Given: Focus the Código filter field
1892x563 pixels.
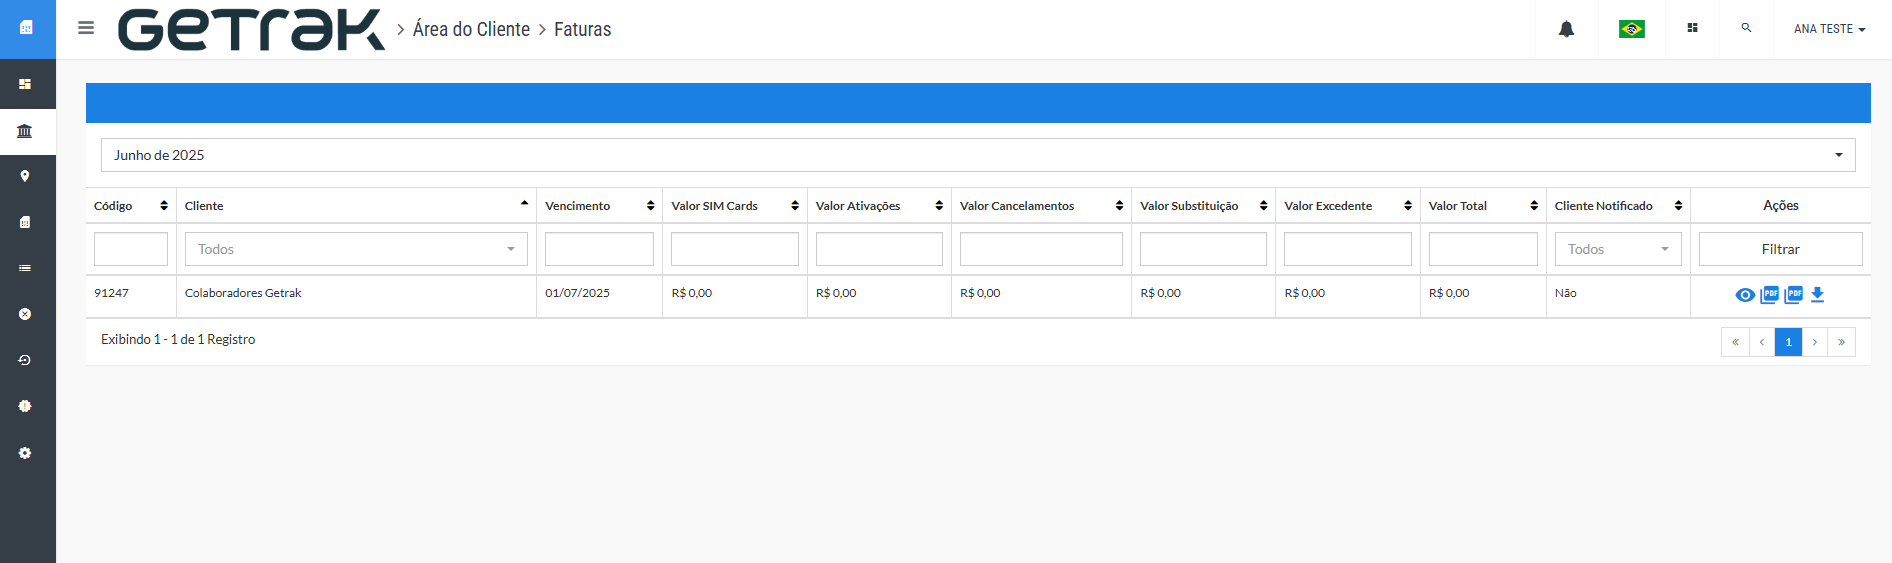Looking at the screenshot, I should pos(131,249).
